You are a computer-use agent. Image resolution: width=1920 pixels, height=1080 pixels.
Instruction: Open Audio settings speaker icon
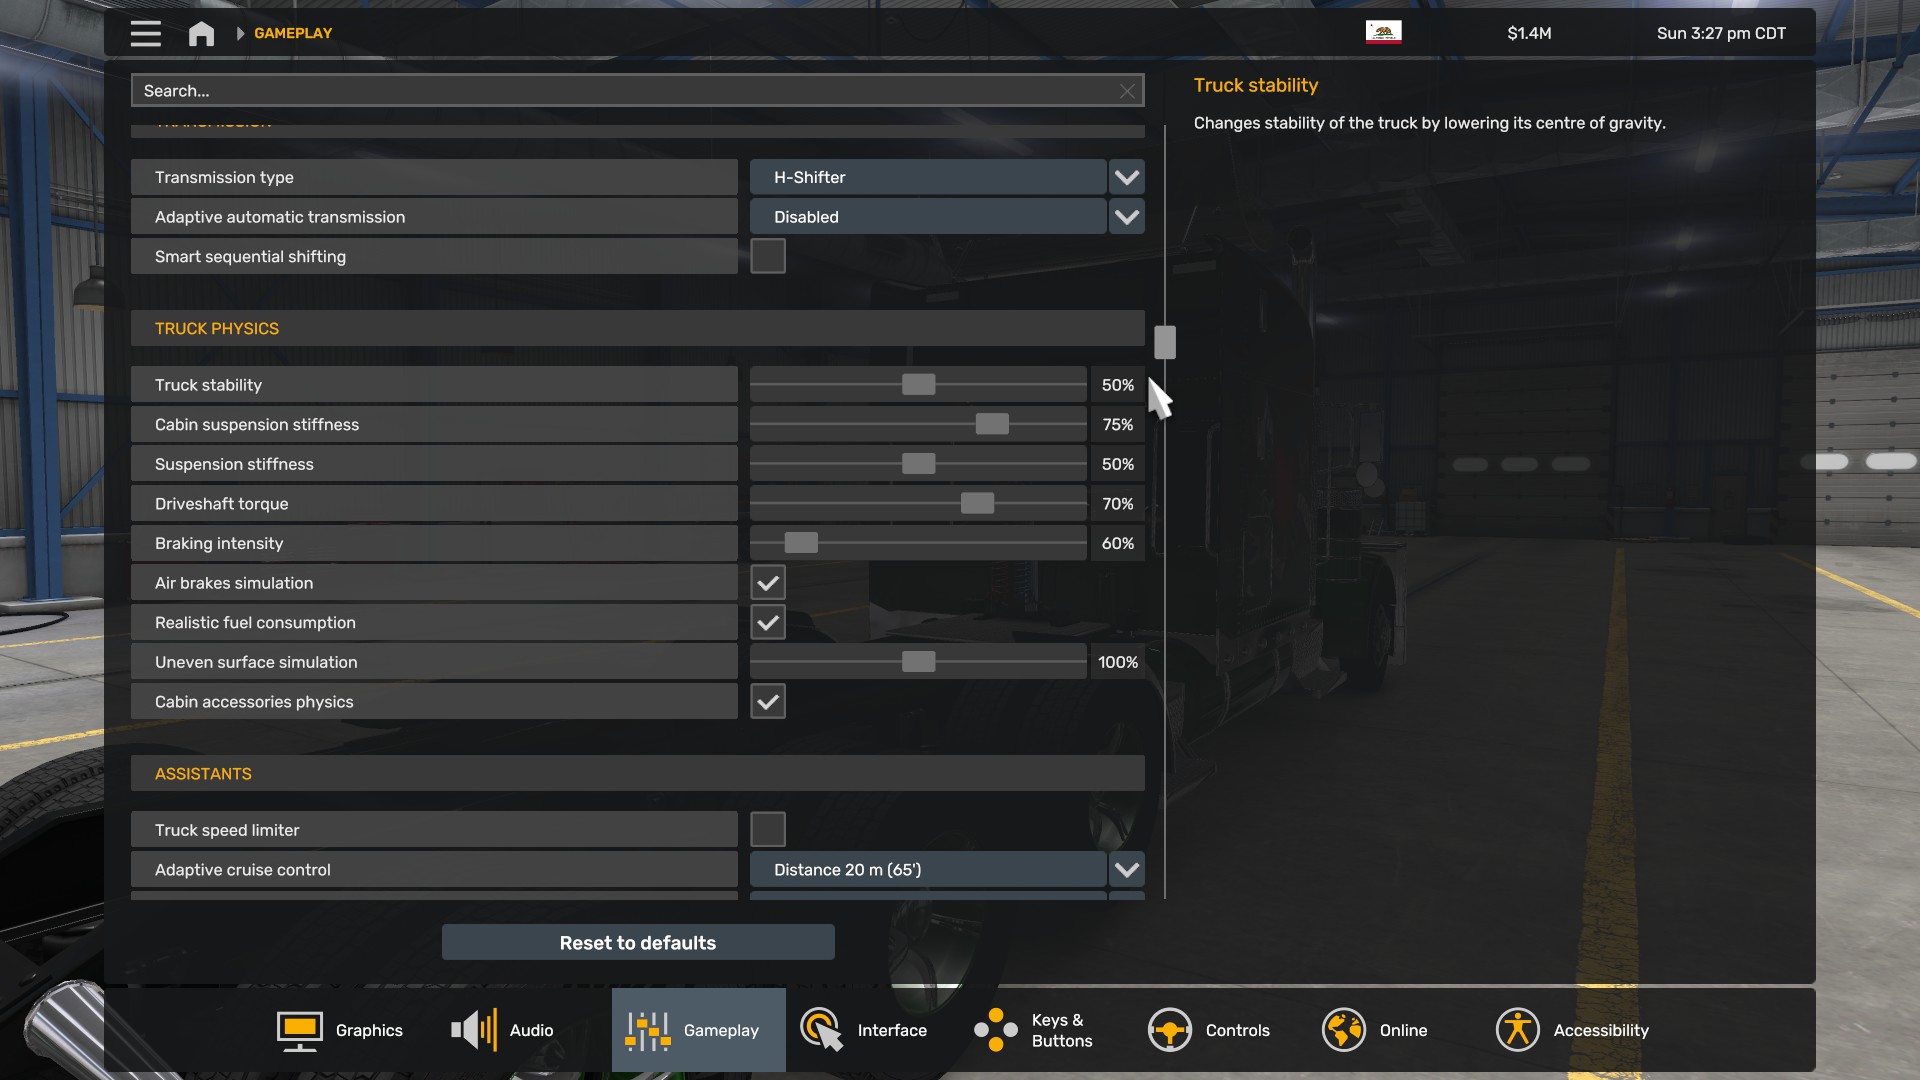pos(474,1030)
